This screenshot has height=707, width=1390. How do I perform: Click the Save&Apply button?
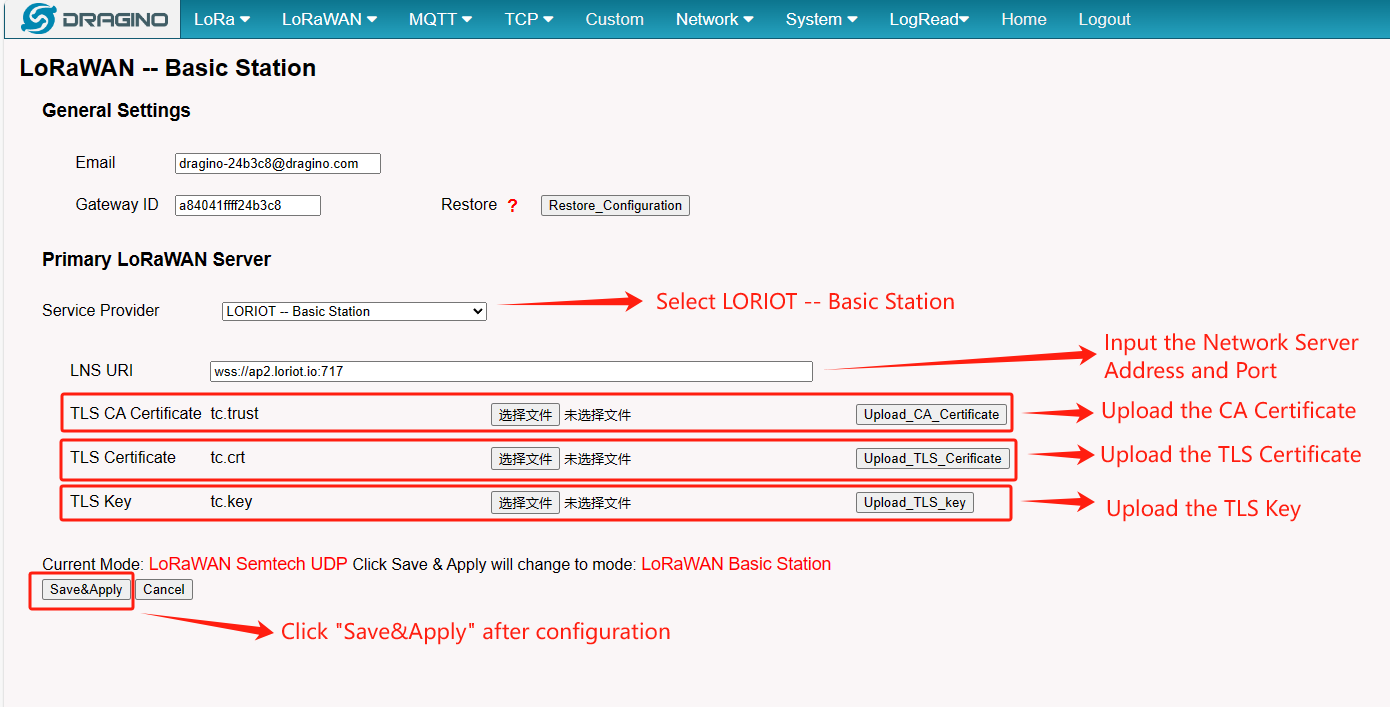pos(86,590)
